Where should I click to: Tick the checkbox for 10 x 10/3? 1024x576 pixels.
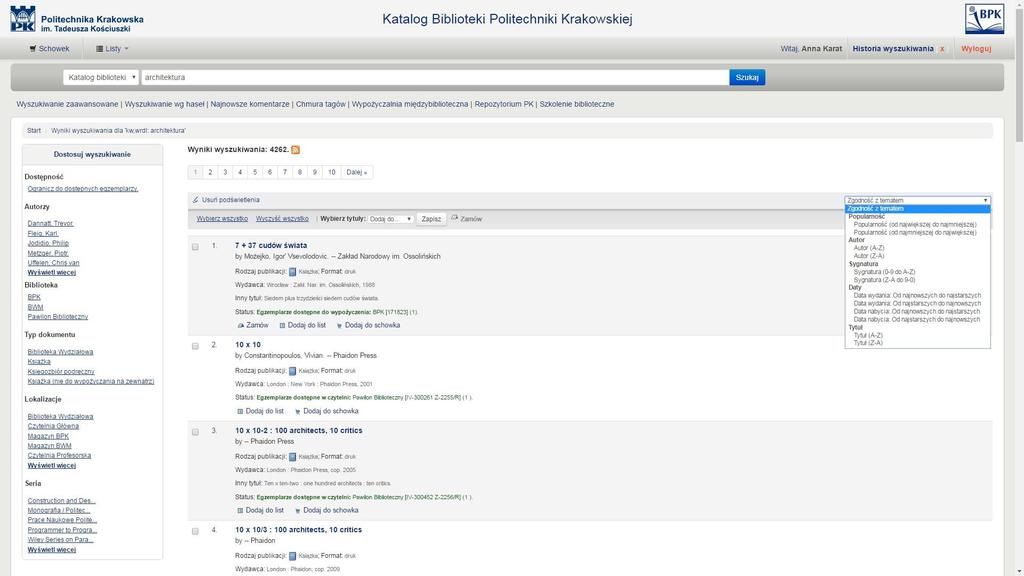(x=195, y=531)
